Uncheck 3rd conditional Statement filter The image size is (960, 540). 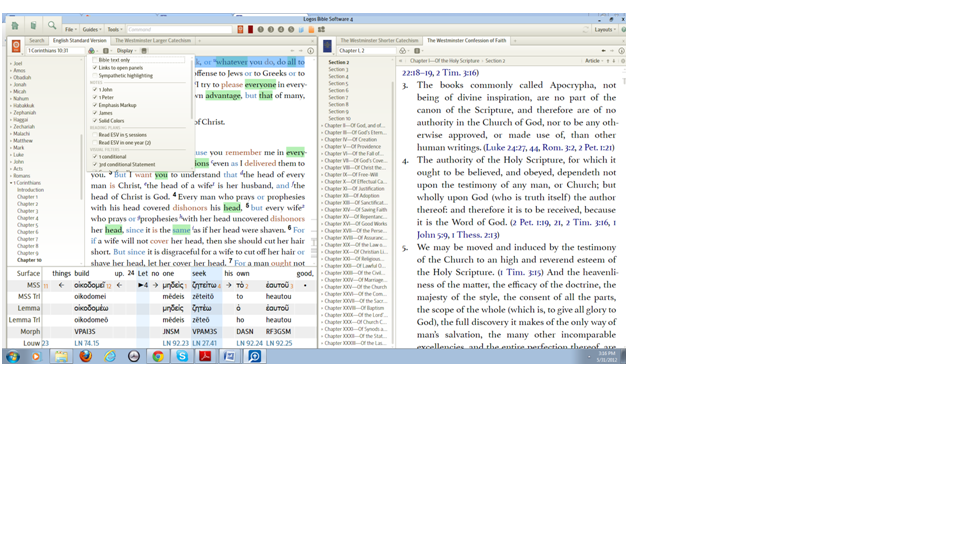pos(95,165)
